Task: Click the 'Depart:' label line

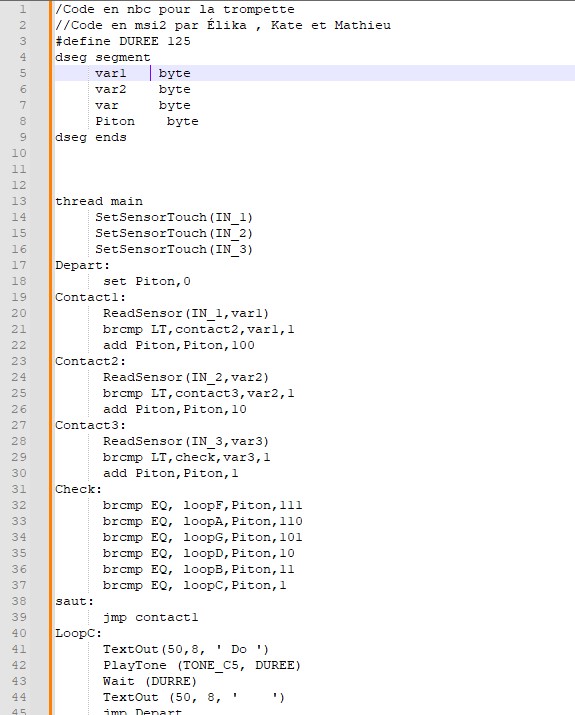Action: [x=83, y=265]
